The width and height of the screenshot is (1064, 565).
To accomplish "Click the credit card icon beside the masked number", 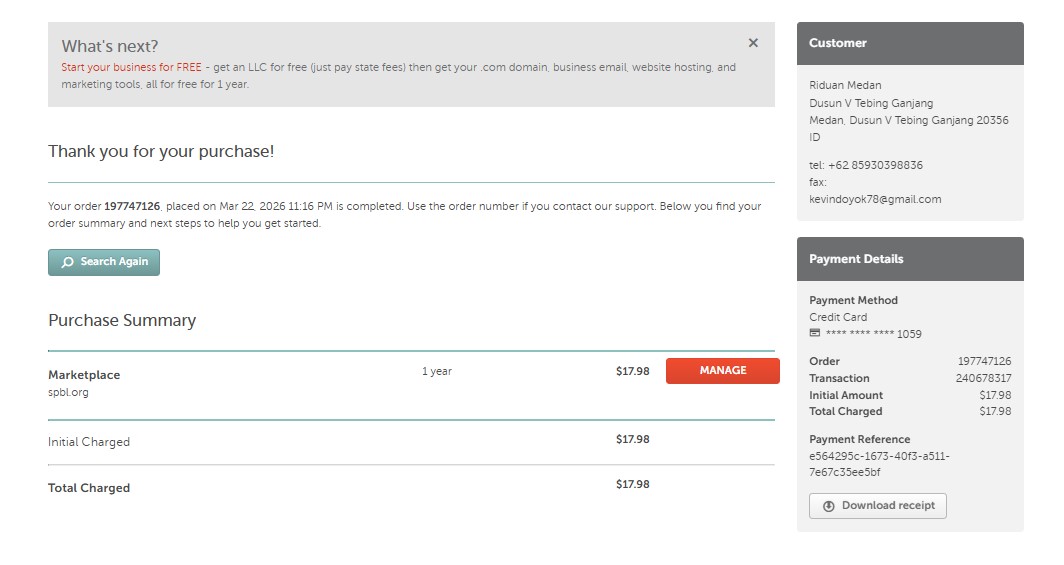I will 815,334.
